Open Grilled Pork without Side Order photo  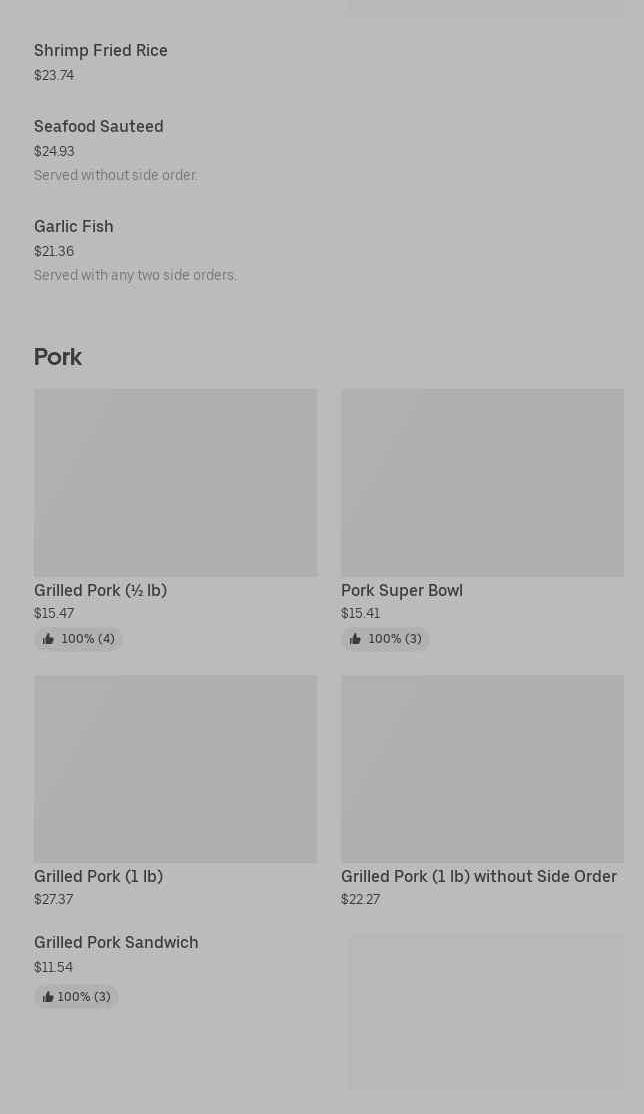pos(483,769)
